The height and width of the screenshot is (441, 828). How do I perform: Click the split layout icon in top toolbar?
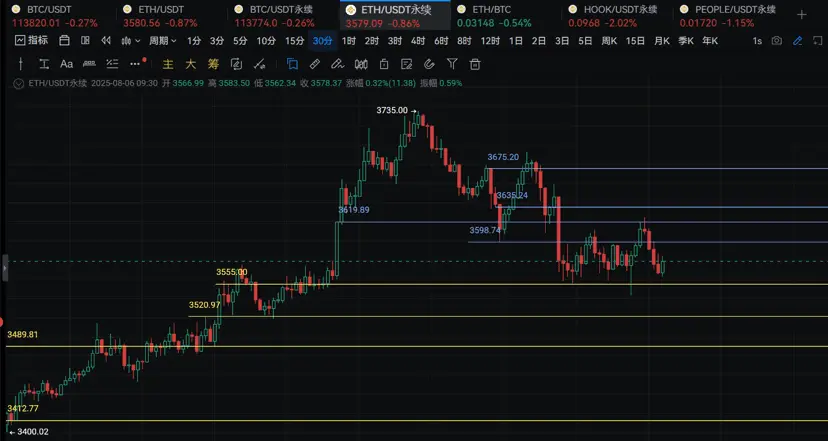click(x=85, y=41)
